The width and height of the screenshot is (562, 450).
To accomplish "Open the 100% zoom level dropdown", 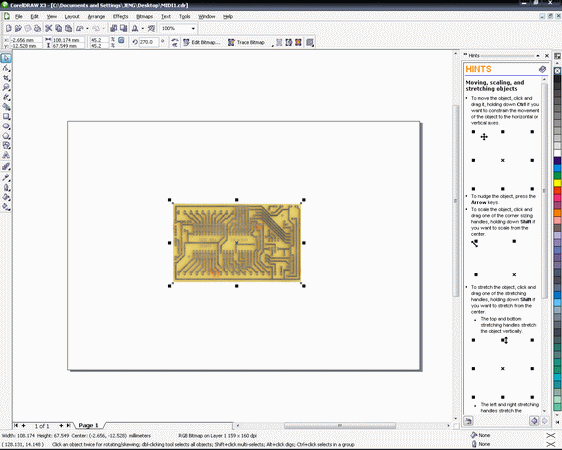I will pos(178,28).
